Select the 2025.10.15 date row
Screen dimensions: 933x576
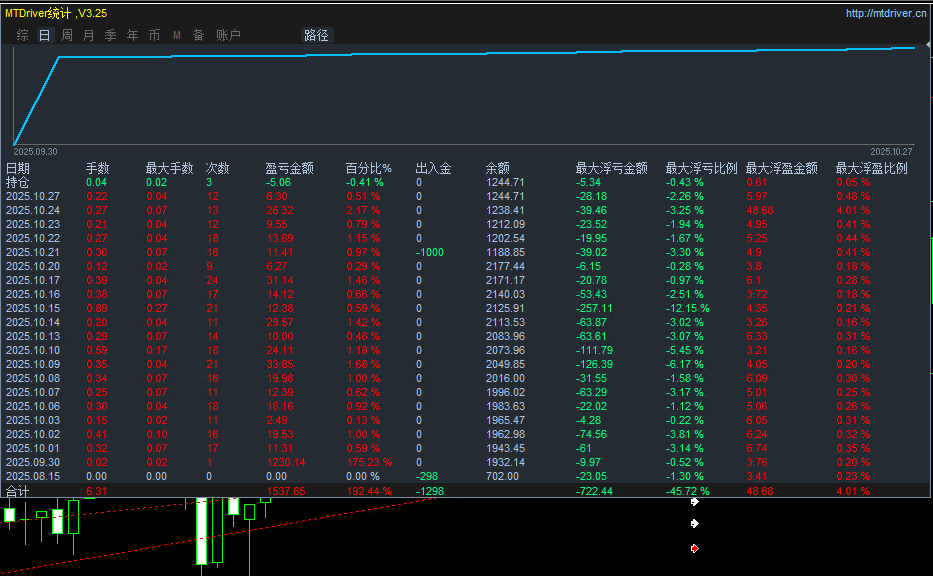click(33, 308)
